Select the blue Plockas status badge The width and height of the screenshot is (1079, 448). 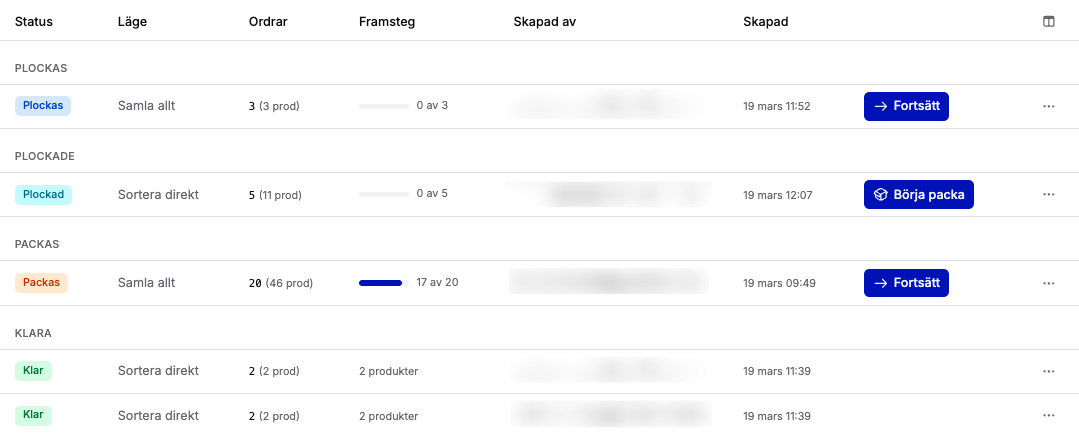[x=43, y=106]
